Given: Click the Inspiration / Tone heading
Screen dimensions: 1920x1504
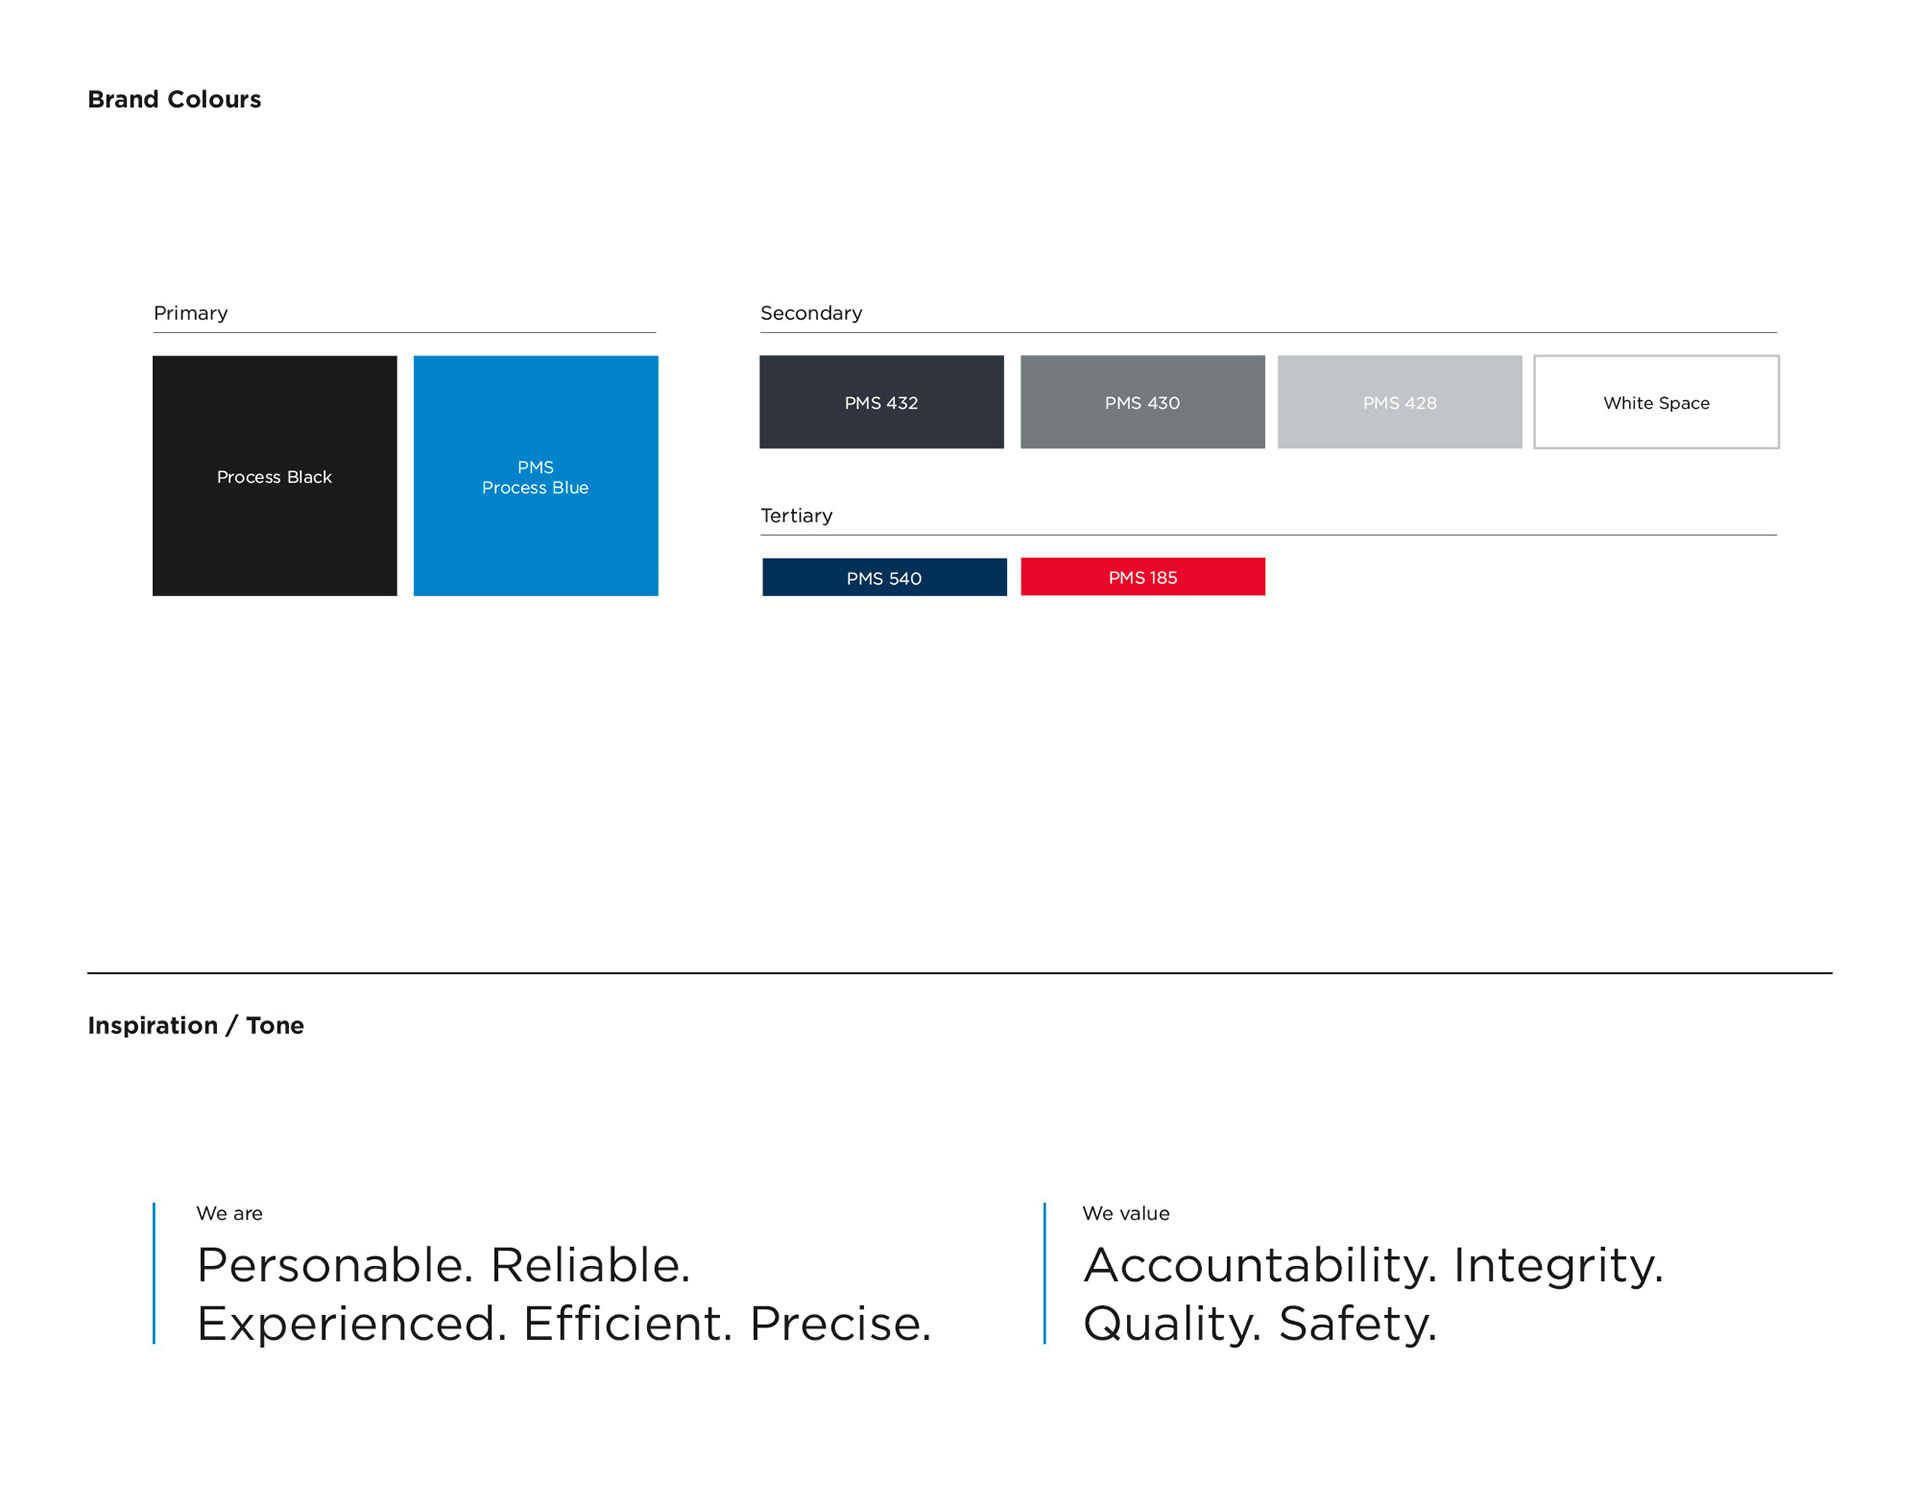Looking at the screenshot, I should (196, 1025).
